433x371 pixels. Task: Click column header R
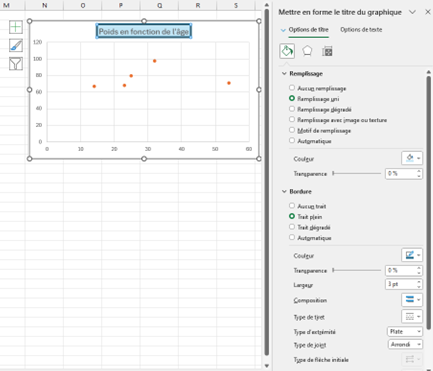[198, 5]
